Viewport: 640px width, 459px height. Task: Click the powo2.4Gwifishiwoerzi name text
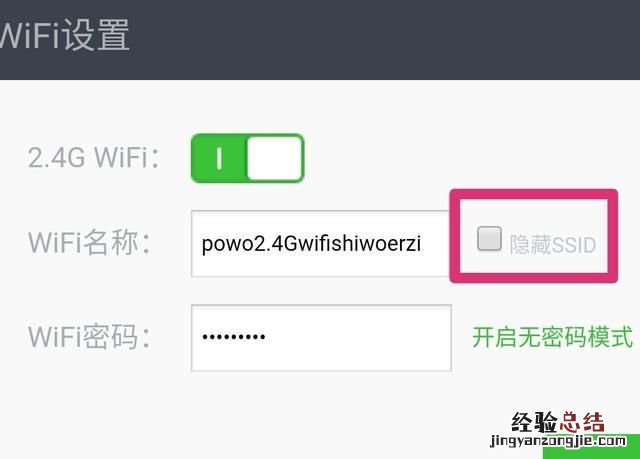(311, 244)
